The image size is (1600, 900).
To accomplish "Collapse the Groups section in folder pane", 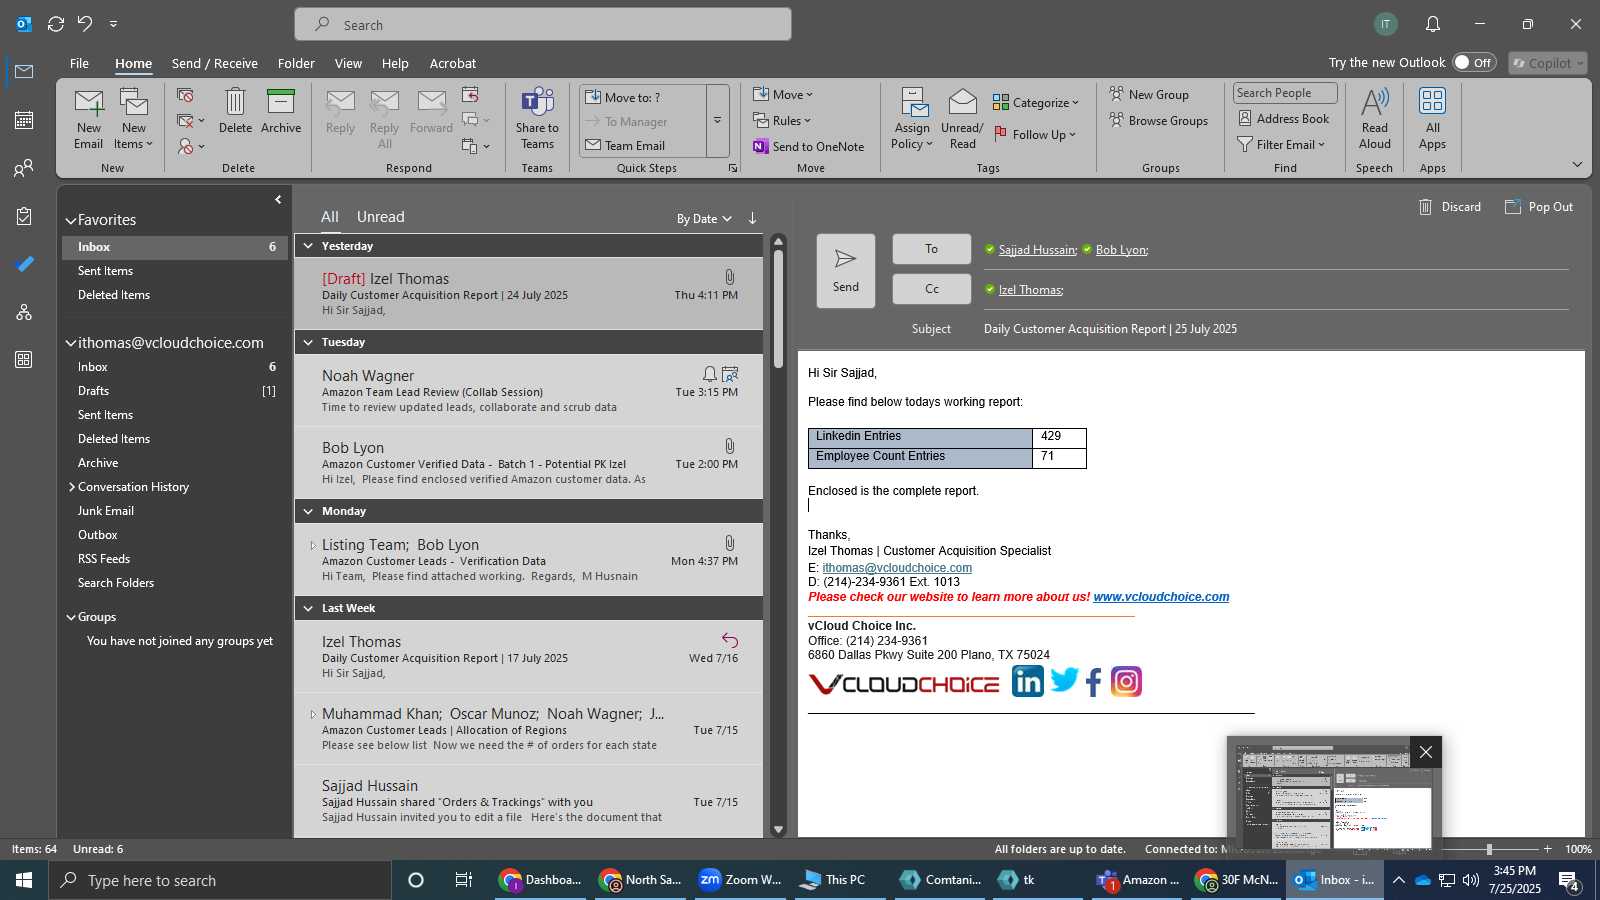I will click(71, 618).
